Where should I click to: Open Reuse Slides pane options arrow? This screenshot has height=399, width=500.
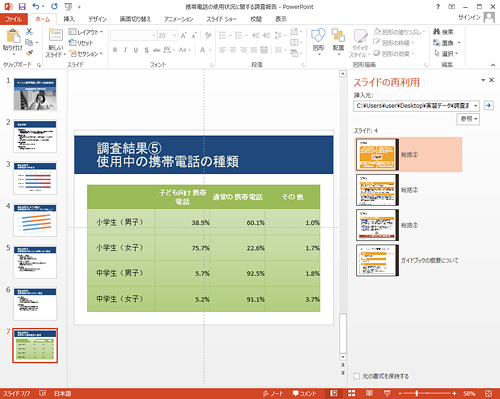click(x=483, y=80)
